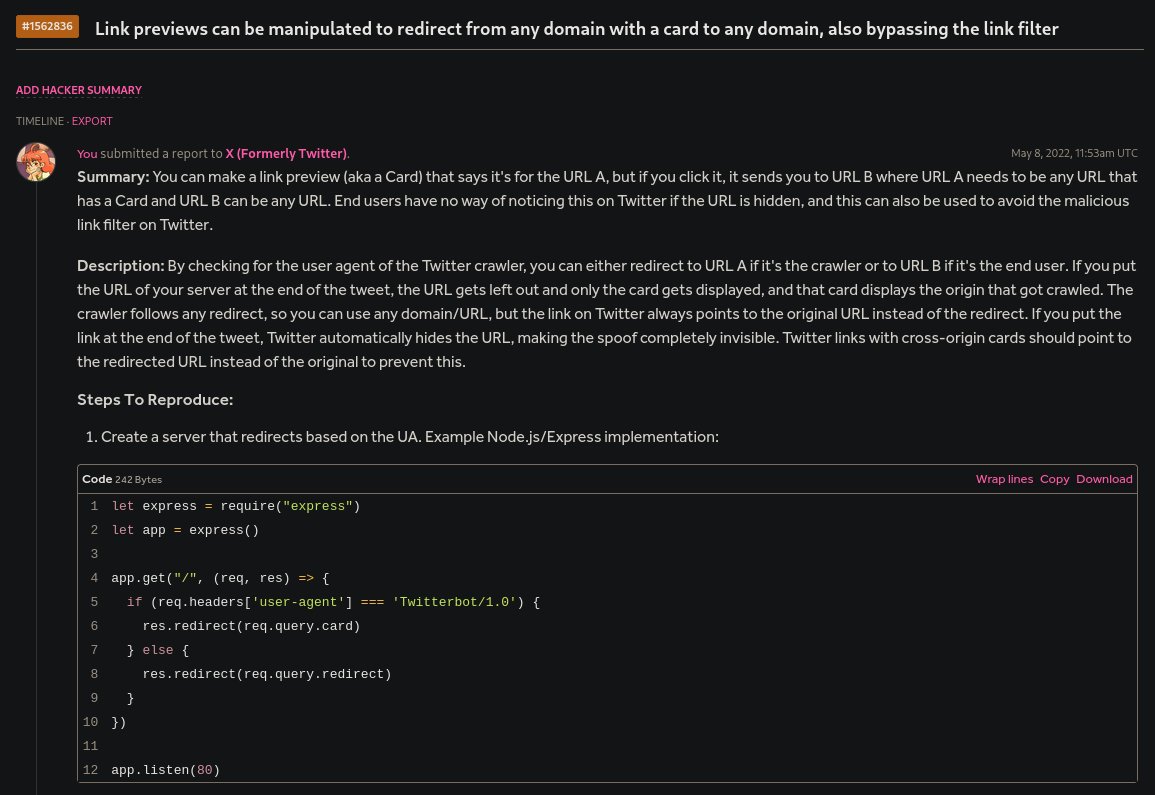1155x795 pixels.
Task: Open the X (Formerly Twitter) program link
Action: [x=286, y=153]
